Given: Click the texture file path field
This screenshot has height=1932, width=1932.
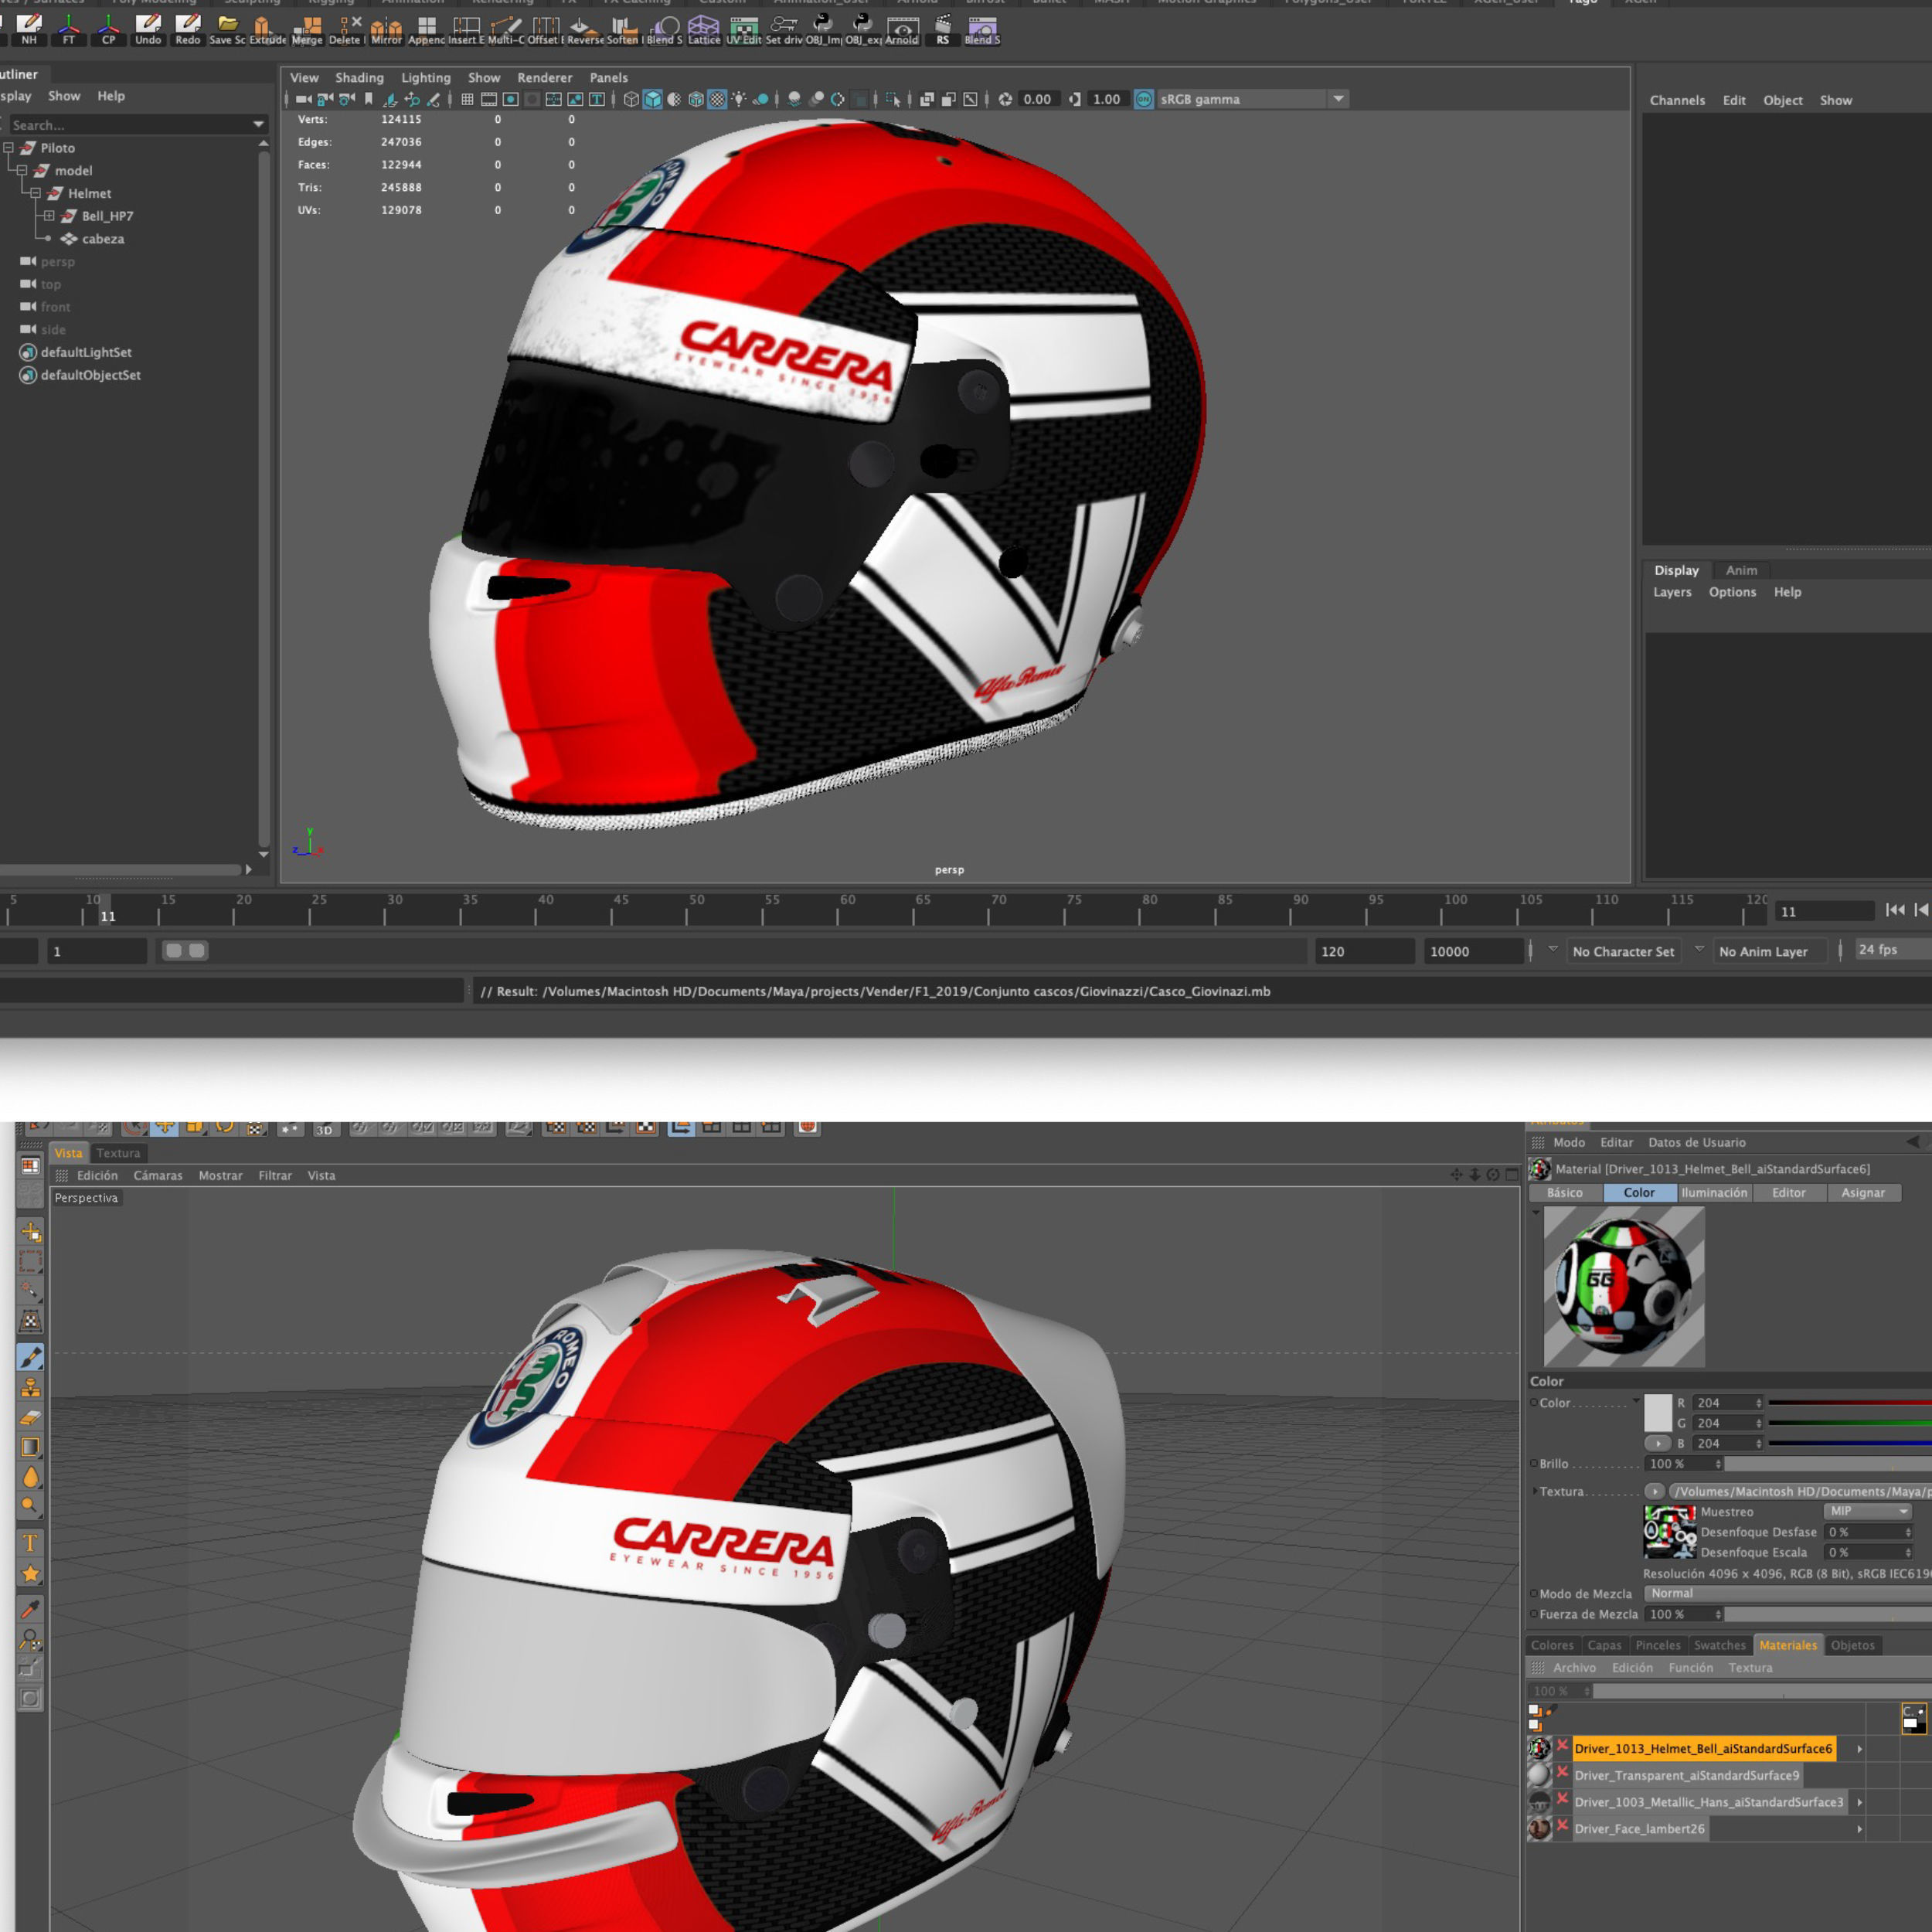Looking at the screenshot, I should [x=1800, y=1491].
